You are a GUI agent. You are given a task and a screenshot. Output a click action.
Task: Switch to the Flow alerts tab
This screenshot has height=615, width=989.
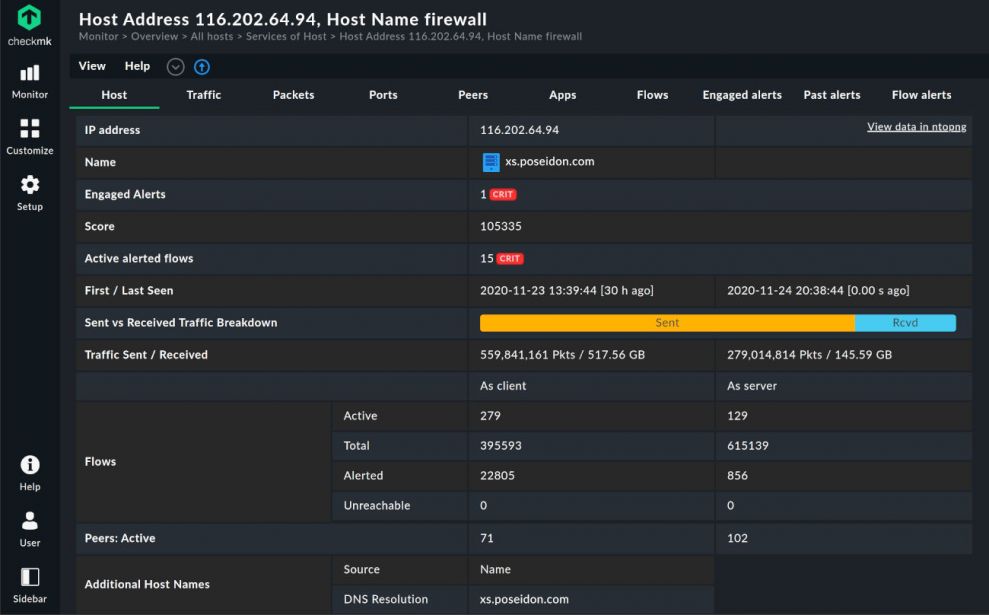click(x=921, y=95)
